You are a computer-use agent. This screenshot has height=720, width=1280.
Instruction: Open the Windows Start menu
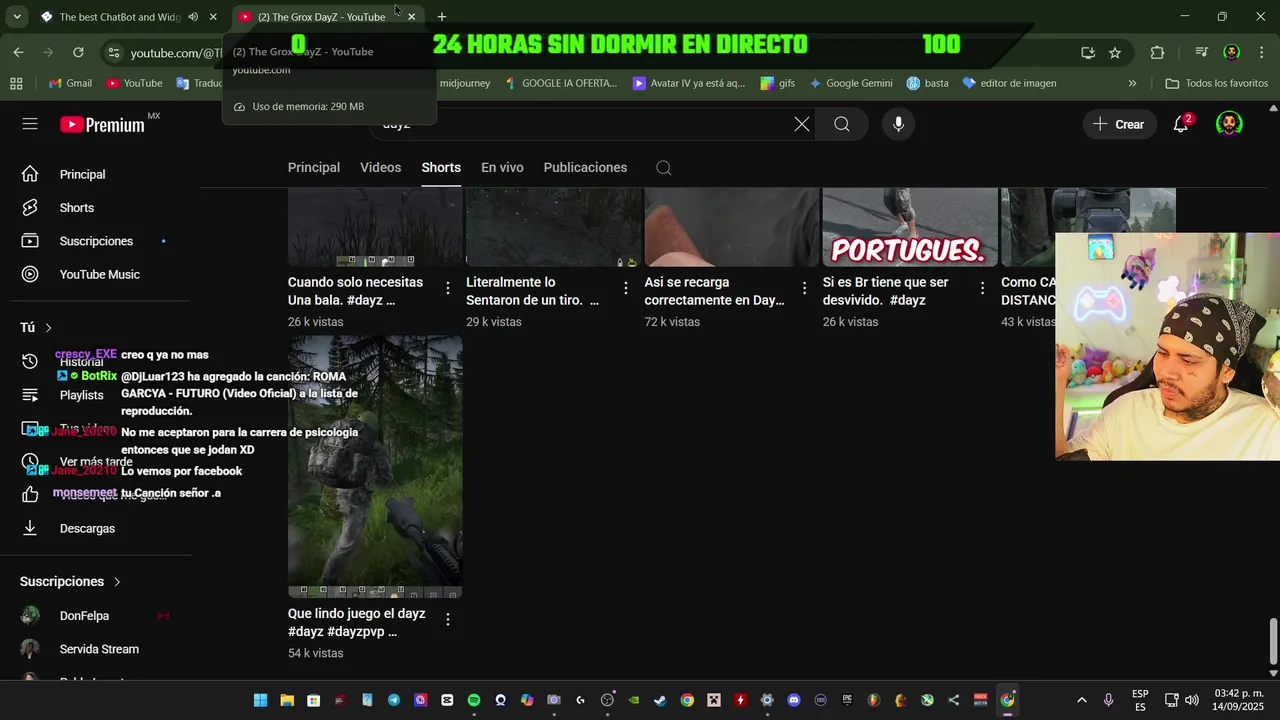point(260,700)
